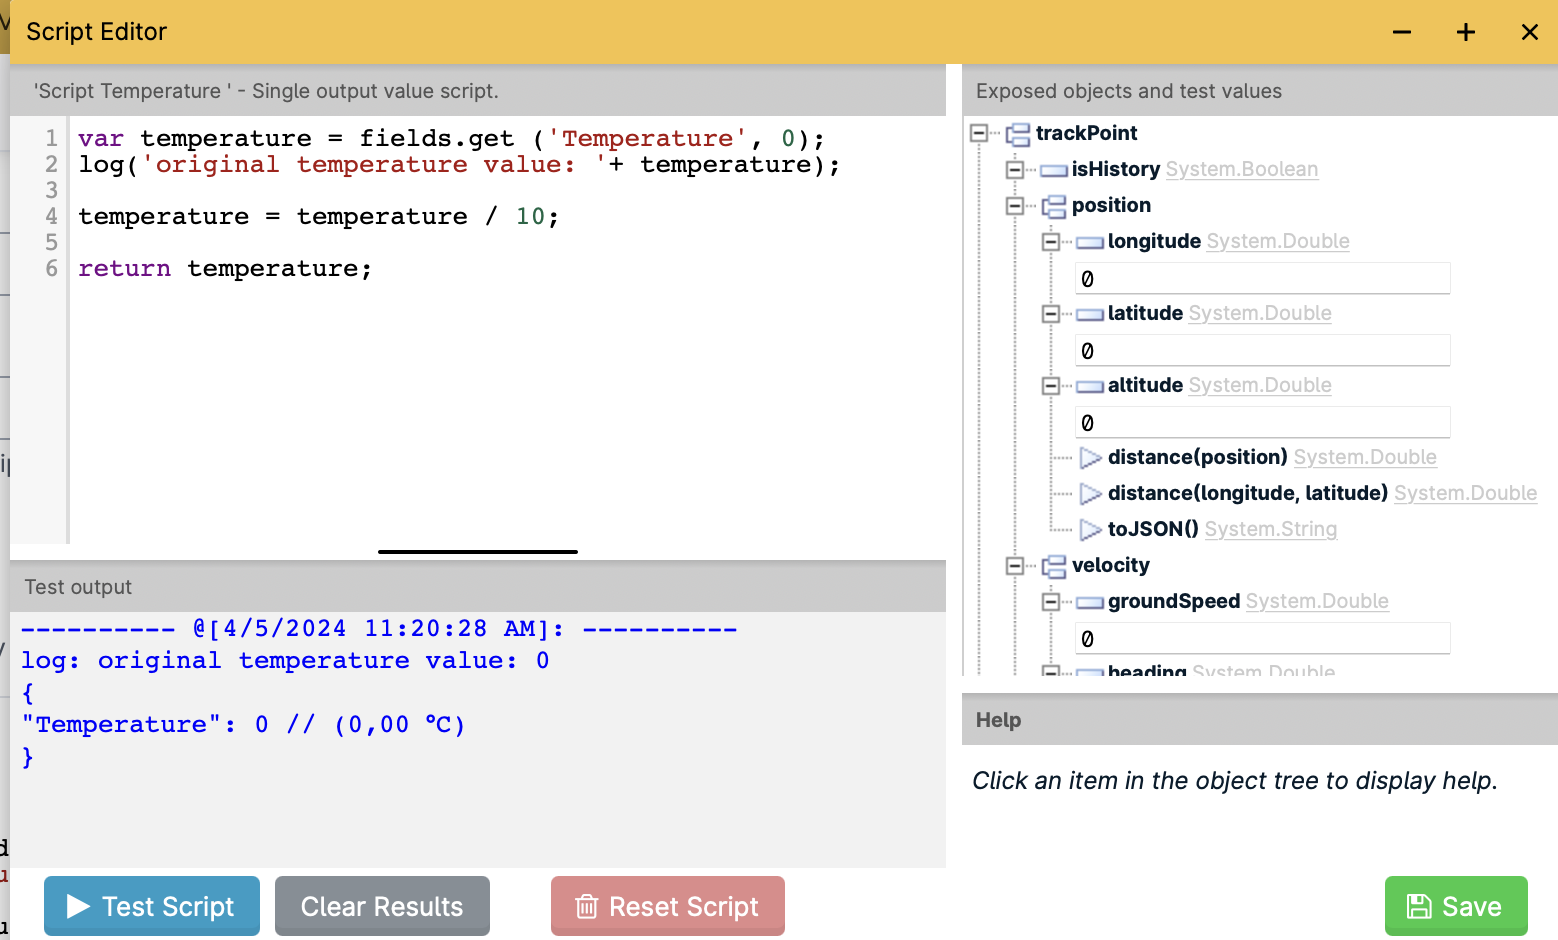This screenshot has width=1558, height=940.
Task: Grab the editor/output splitter handle
Action: click(478, 551)
